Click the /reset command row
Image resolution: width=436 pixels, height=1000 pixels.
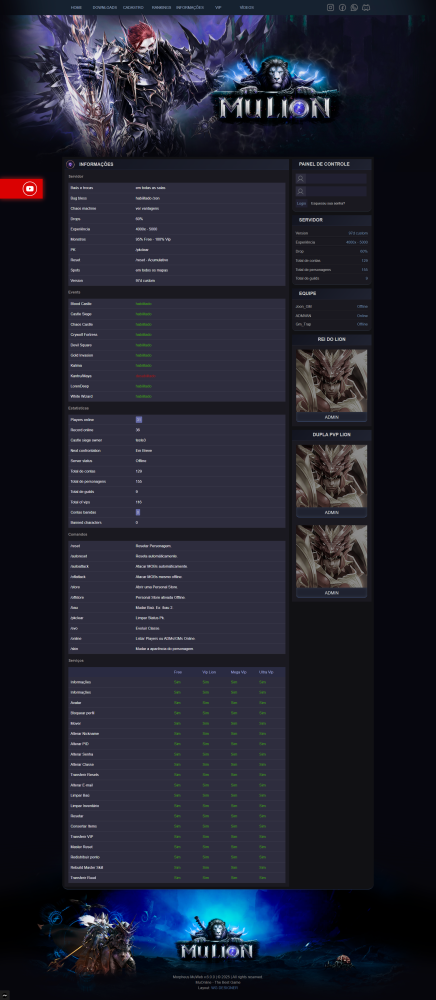coord(177,546)
